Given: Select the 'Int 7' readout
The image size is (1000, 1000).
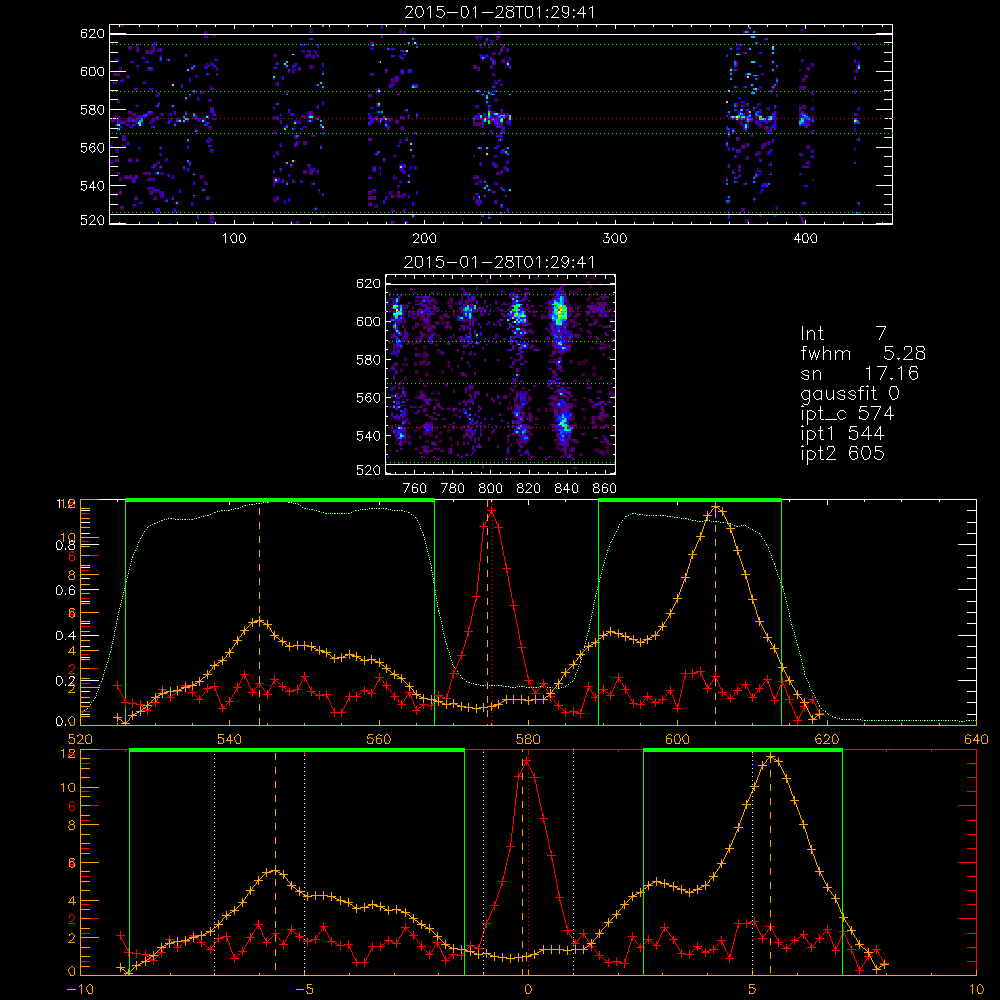Looking at the screenshot, I should [843, 334].
